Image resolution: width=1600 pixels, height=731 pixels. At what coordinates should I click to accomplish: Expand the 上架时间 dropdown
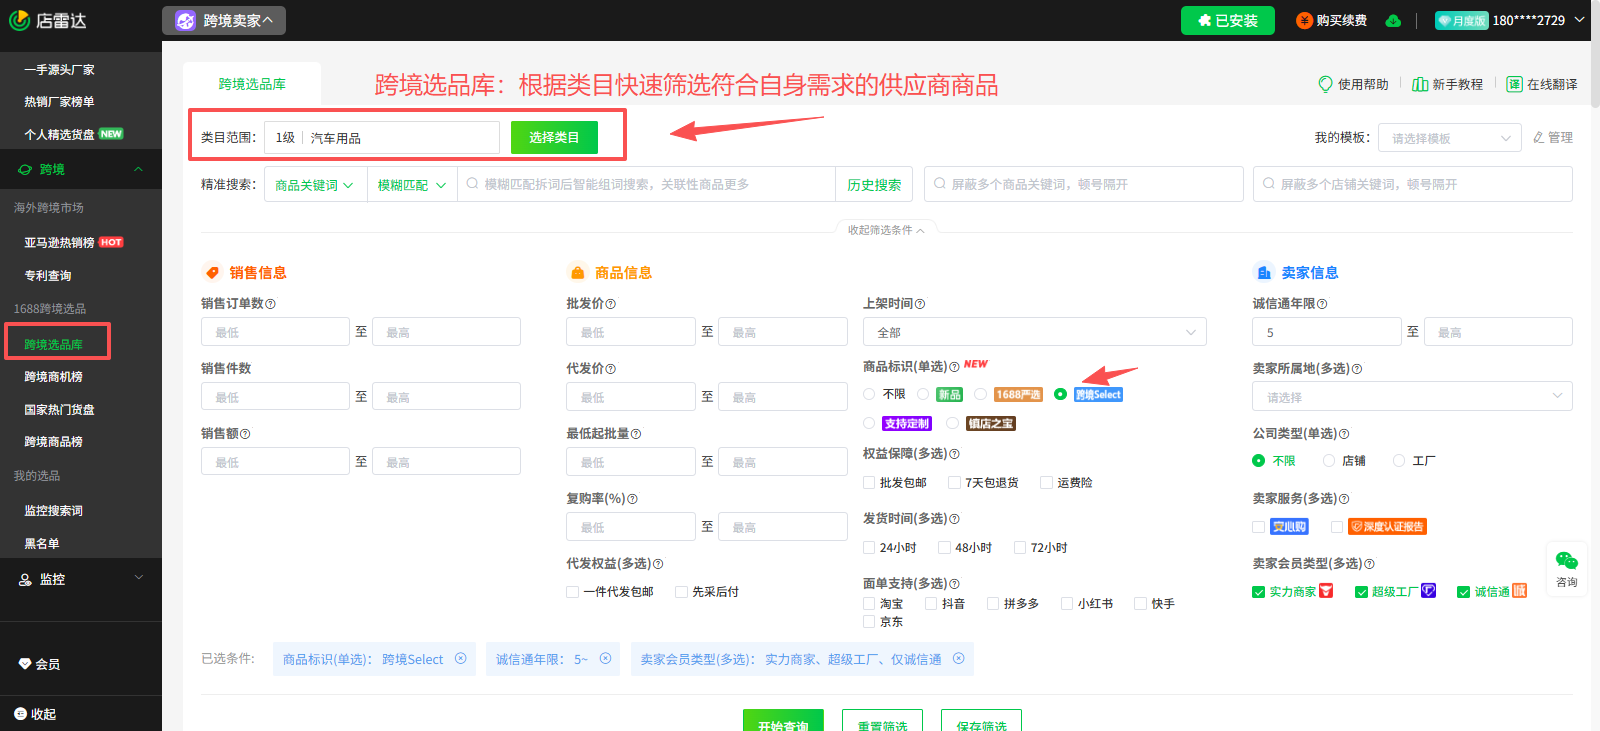pyautogui.click(x=1034, y=332)
